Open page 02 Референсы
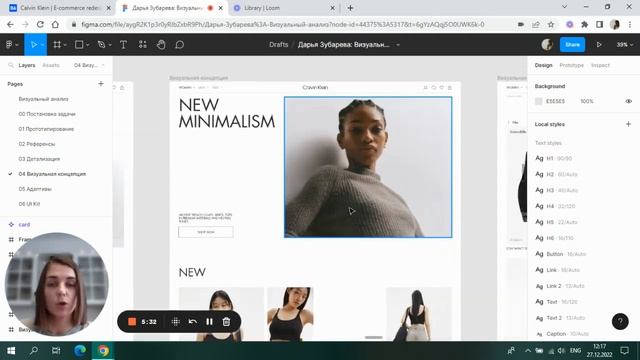Screen dimensions: 640x360 coord(37,144)
